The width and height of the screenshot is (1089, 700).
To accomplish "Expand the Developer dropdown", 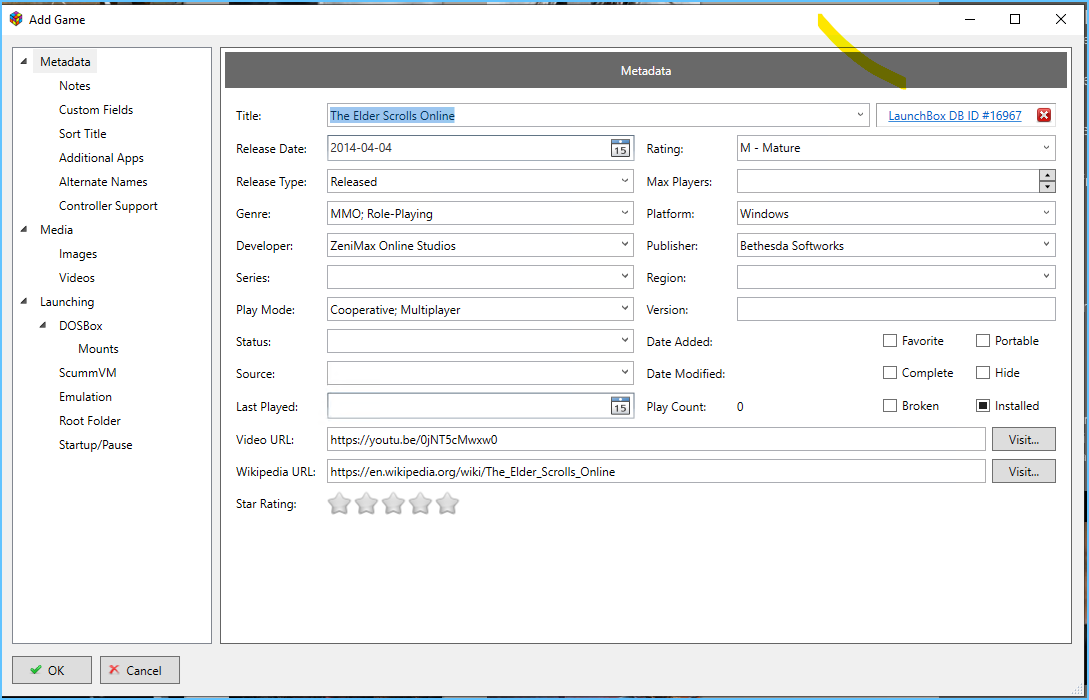I will pos(624,245).
